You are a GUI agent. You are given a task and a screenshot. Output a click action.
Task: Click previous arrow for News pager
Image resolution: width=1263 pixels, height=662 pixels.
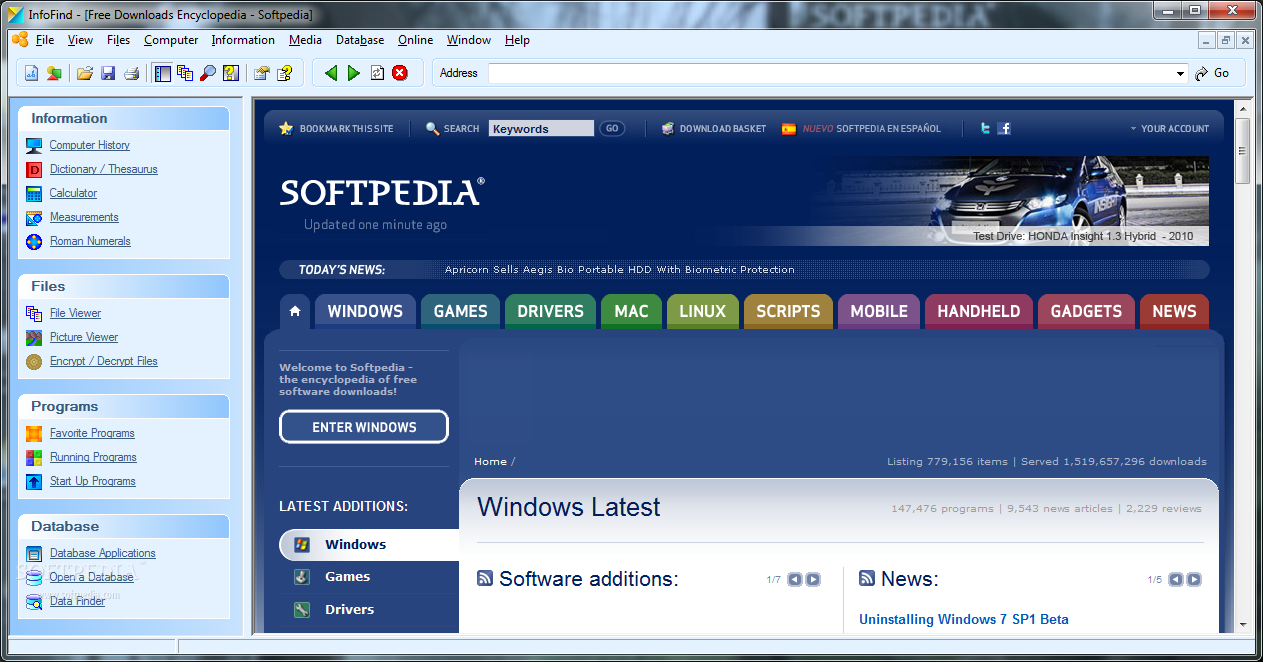pyautogui.click(x=1176, y=579)
